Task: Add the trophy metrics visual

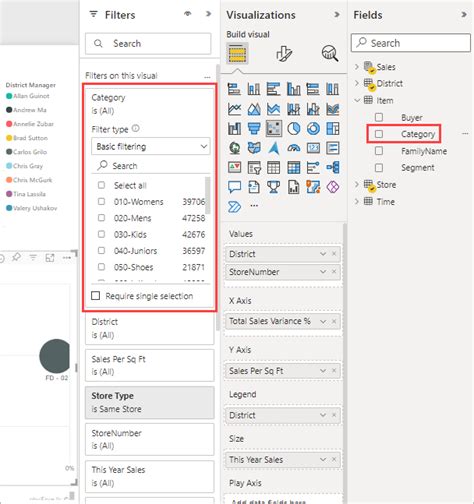Action: coord(274,187)
